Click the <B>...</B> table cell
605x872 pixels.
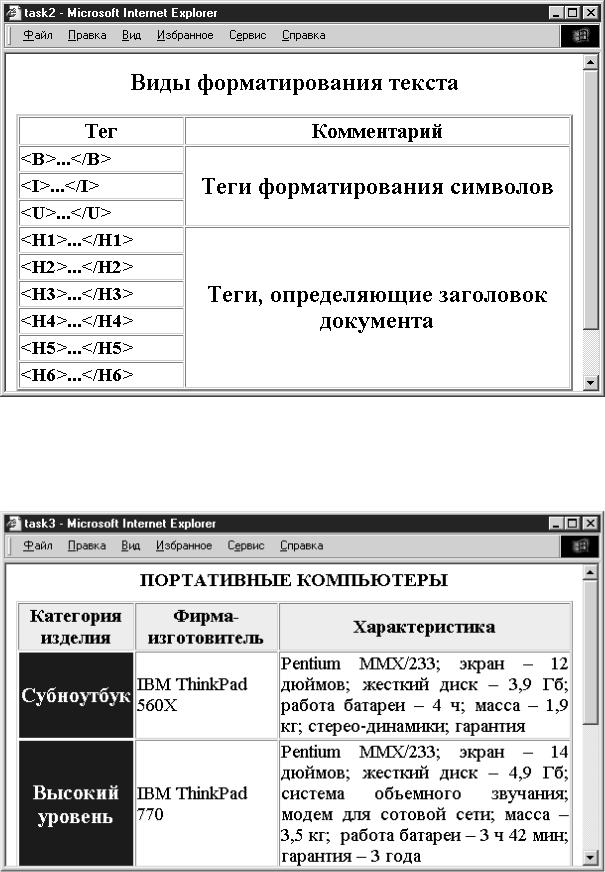101,159
